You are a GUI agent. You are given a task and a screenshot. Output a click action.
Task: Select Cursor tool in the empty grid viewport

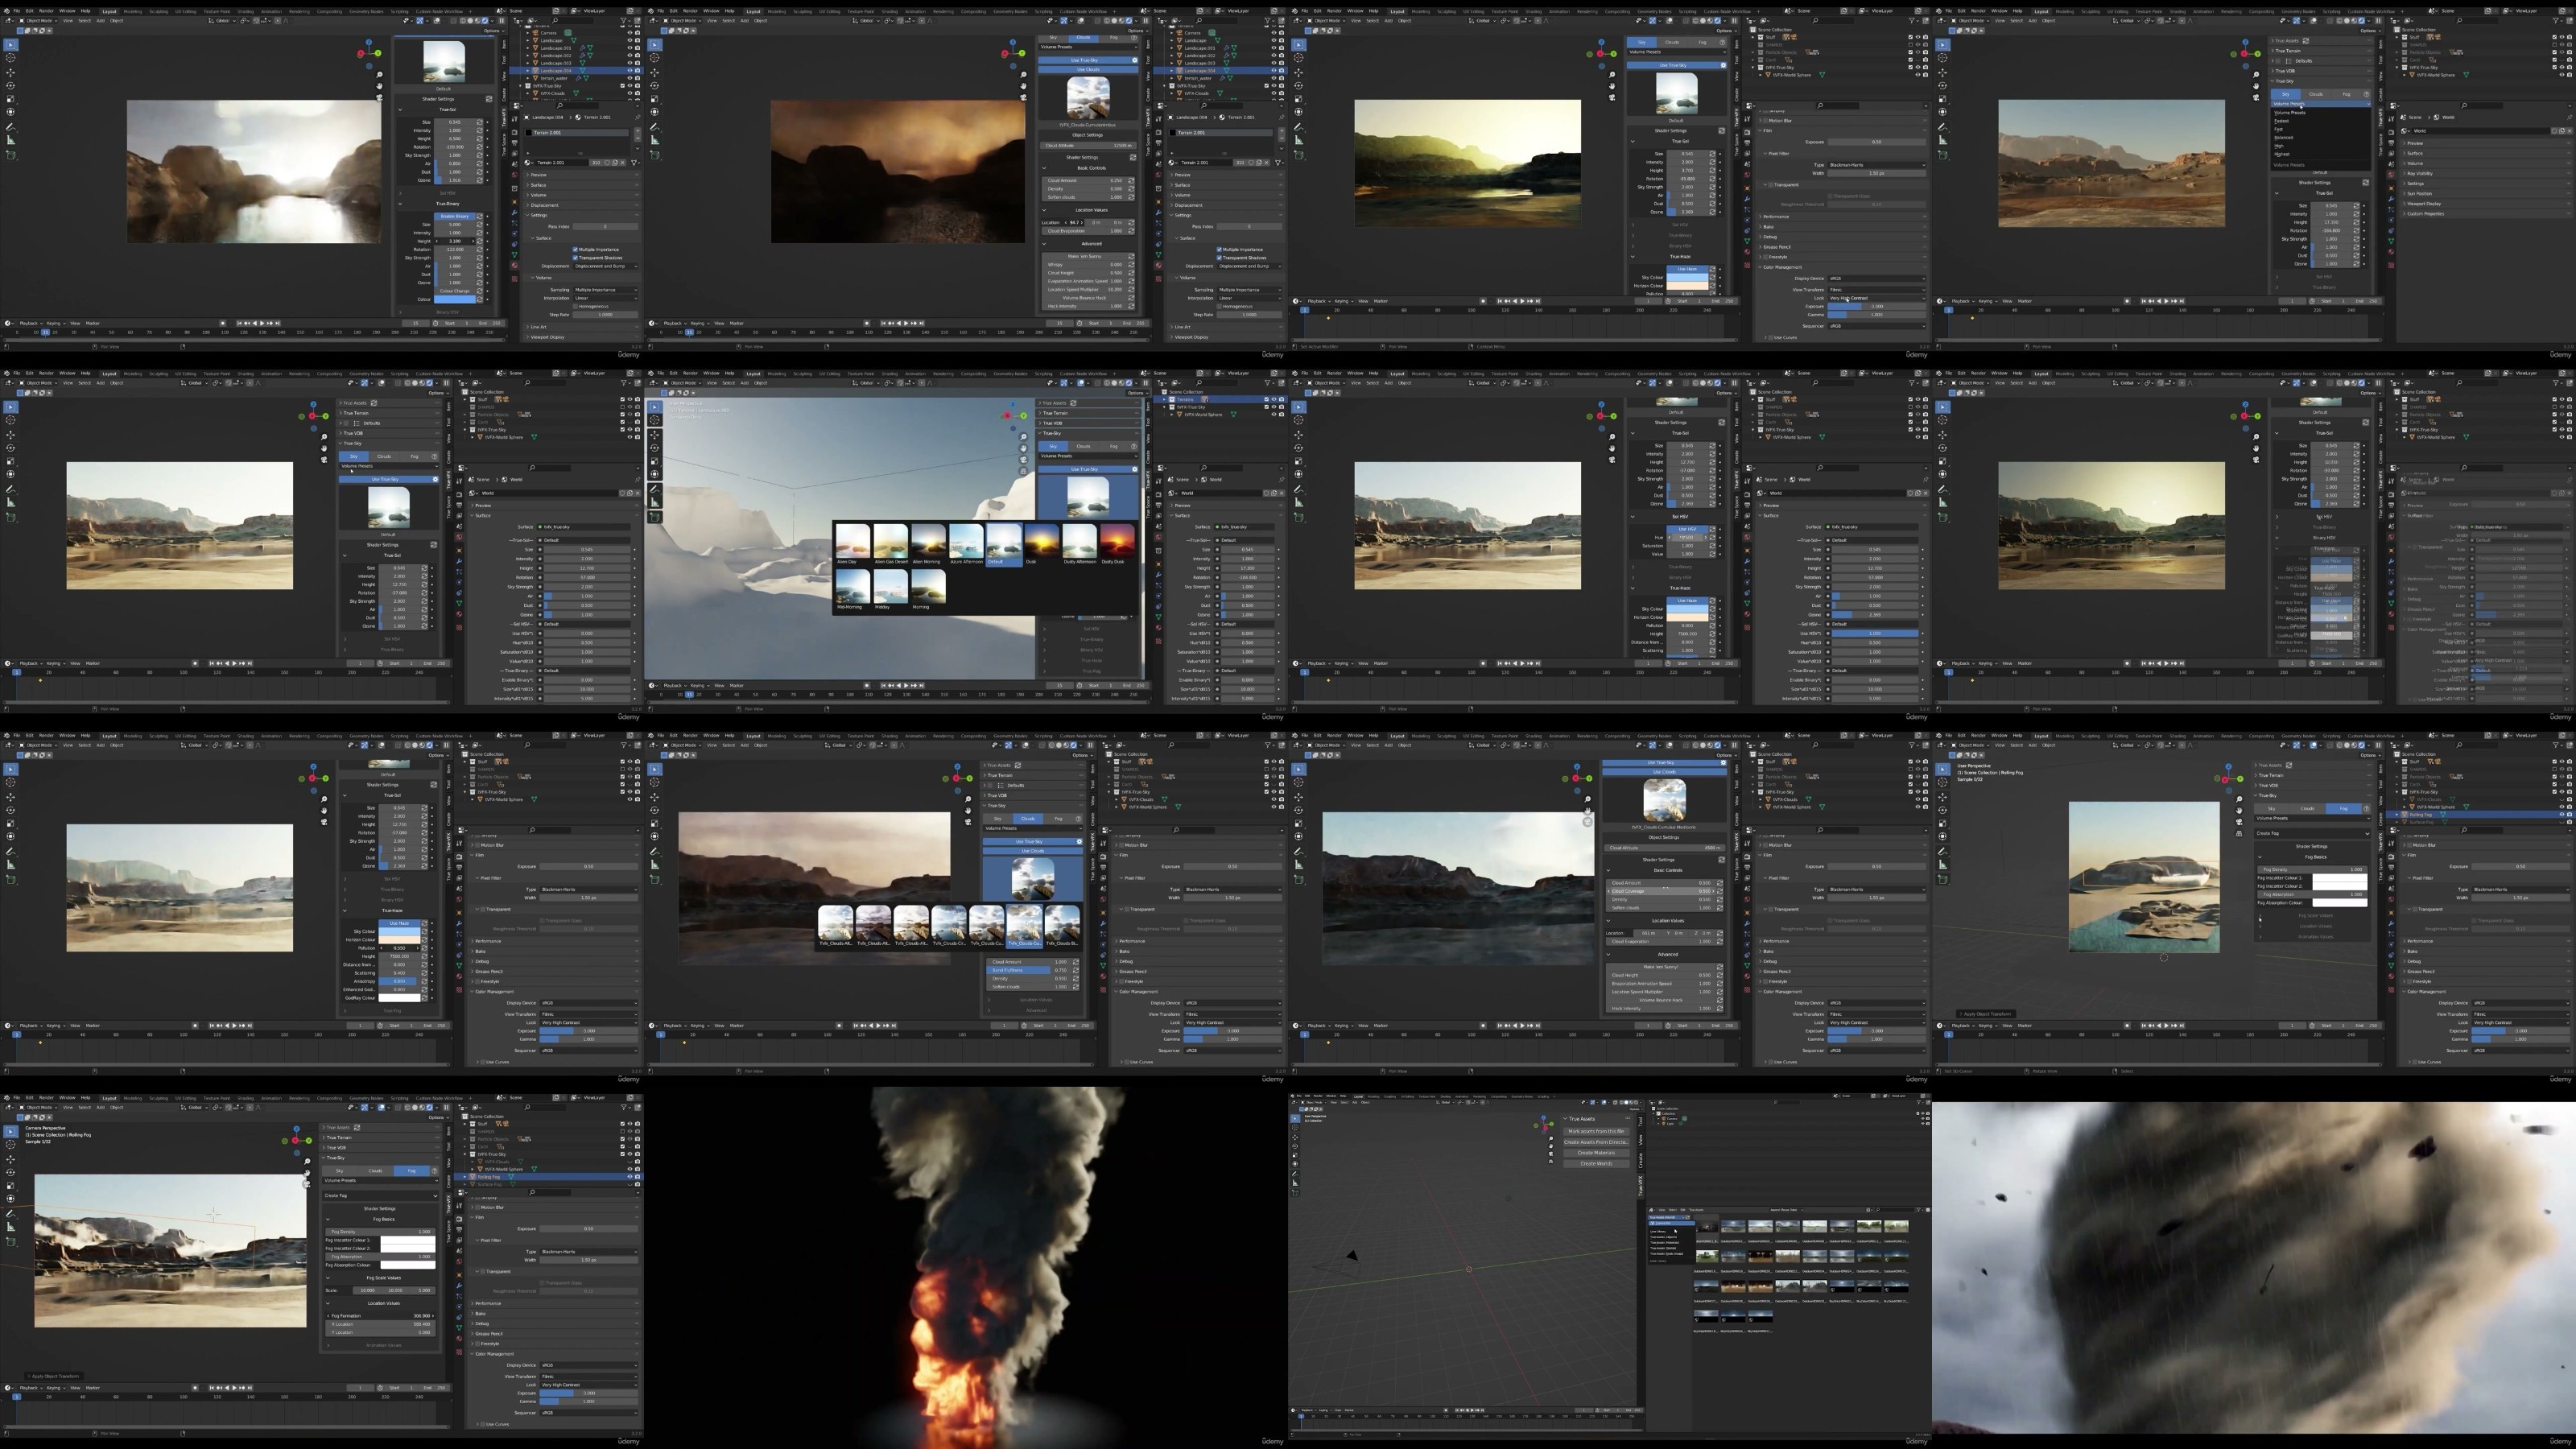(1296, 1128)
